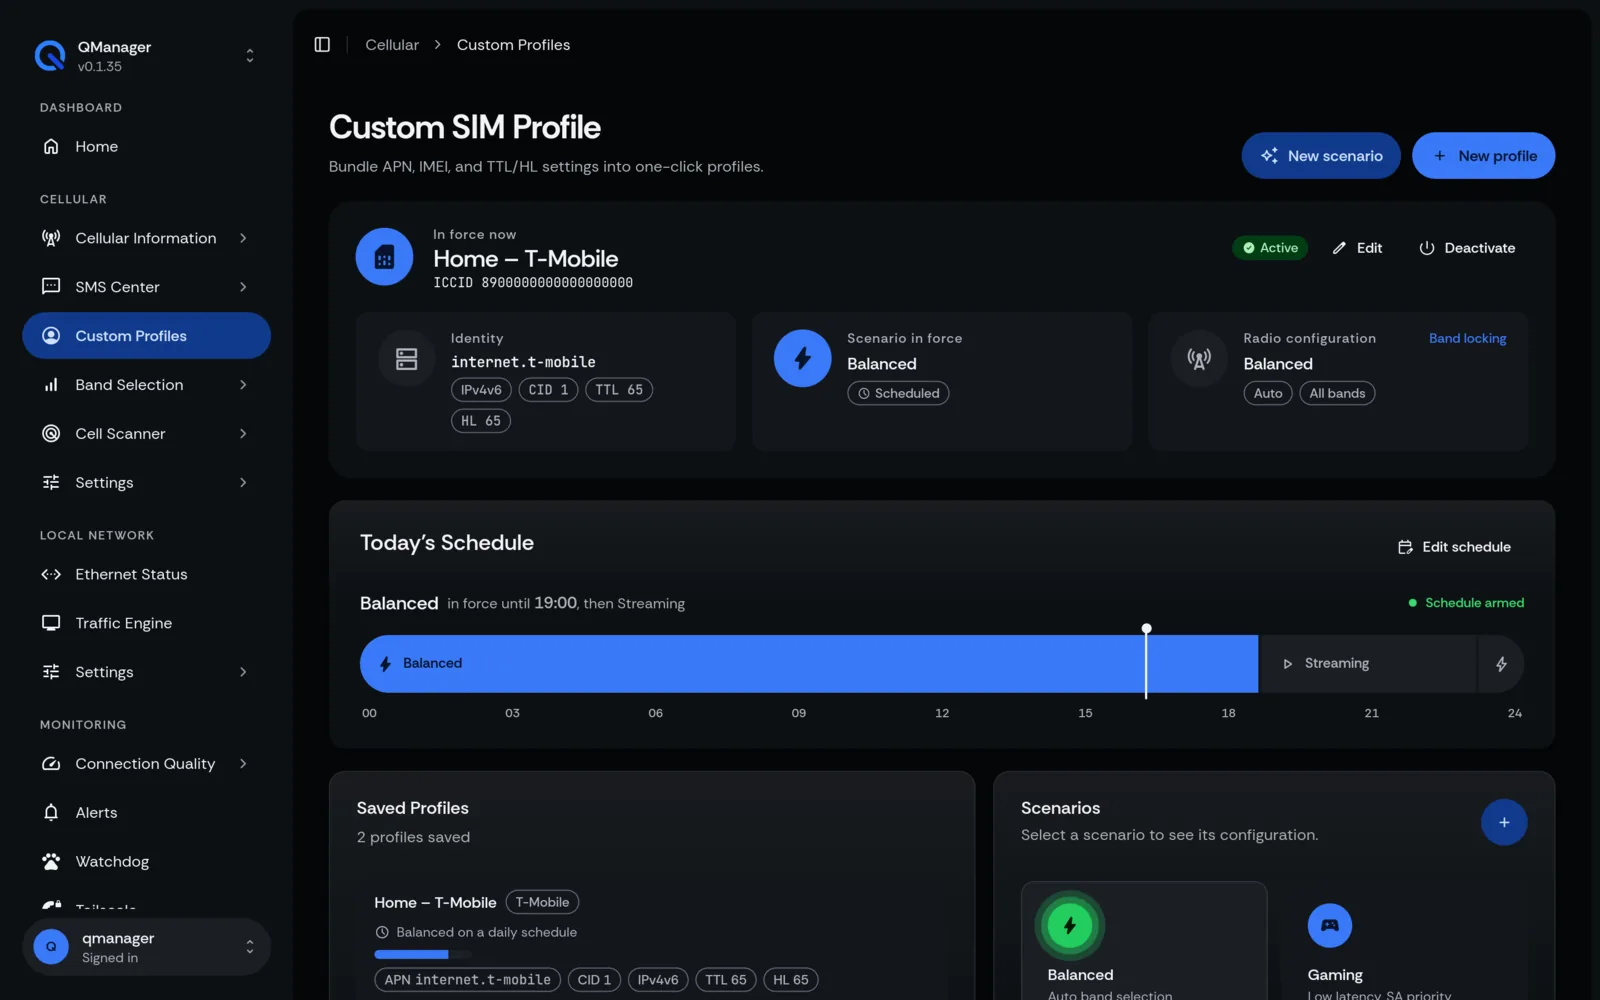This screenshot has height=1000, width=1600.
Task: Click the blue SIM card profile icon
Action: [384, 257]
